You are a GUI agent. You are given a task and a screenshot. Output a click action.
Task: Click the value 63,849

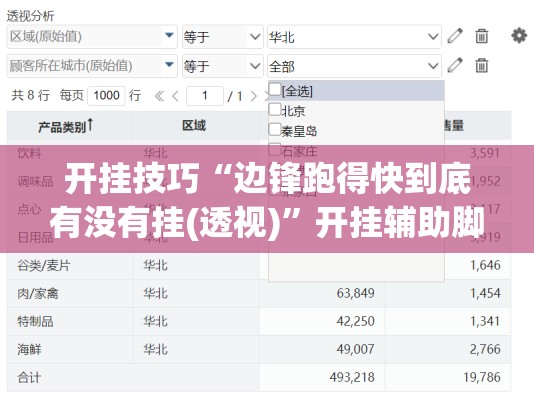point(356,293)
